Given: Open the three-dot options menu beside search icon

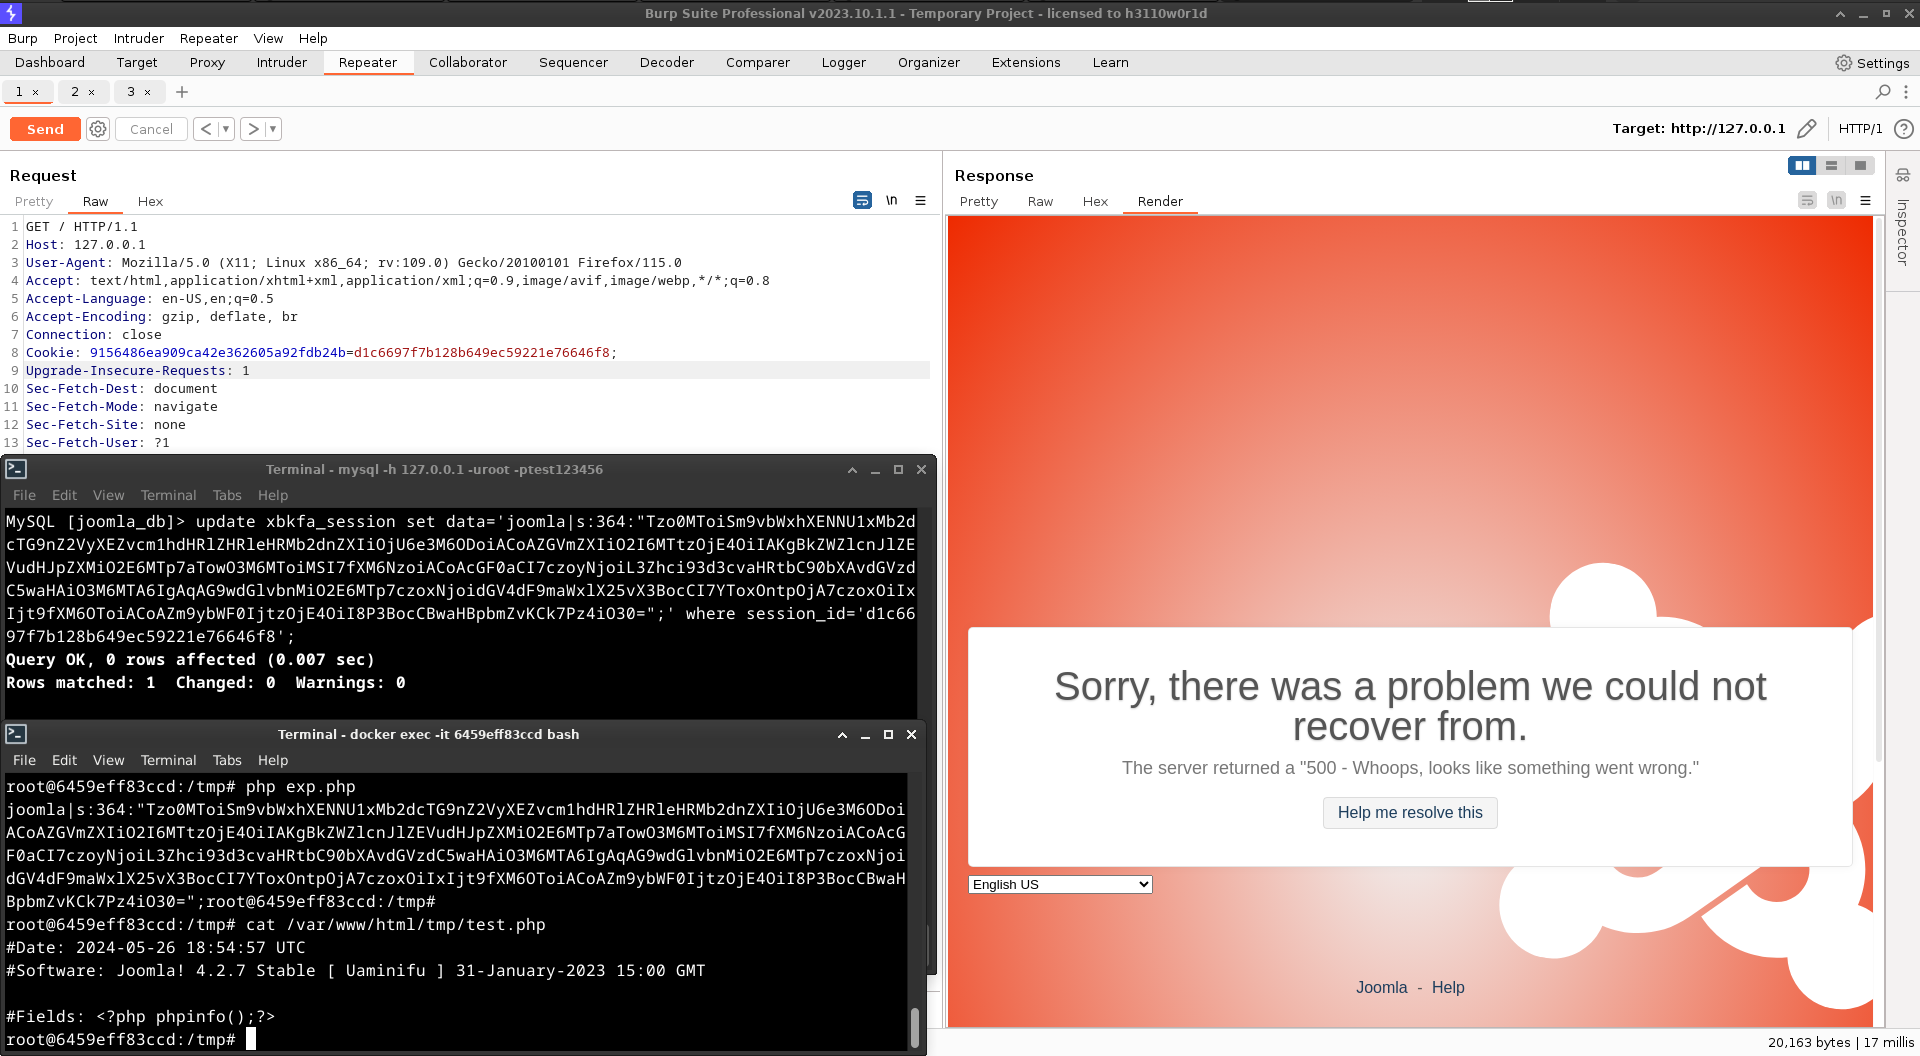Looking at the screenshot, I should pyautogui.click(x=1906, y=92).
